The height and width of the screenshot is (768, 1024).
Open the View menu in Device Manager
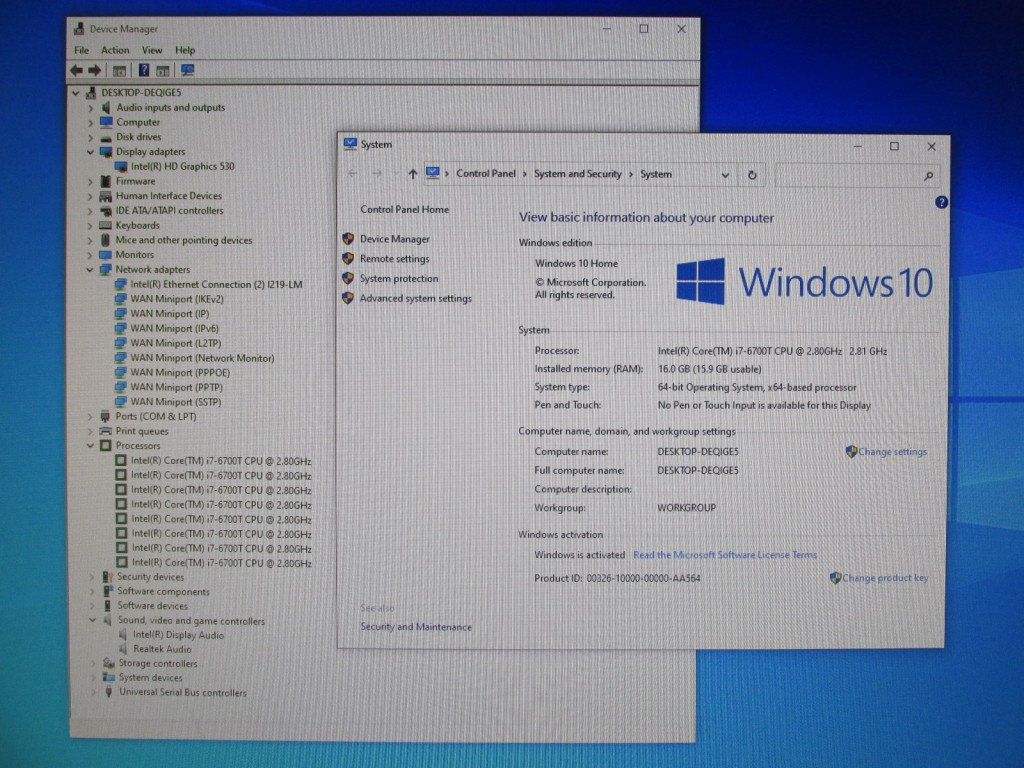tap(152, 50)
